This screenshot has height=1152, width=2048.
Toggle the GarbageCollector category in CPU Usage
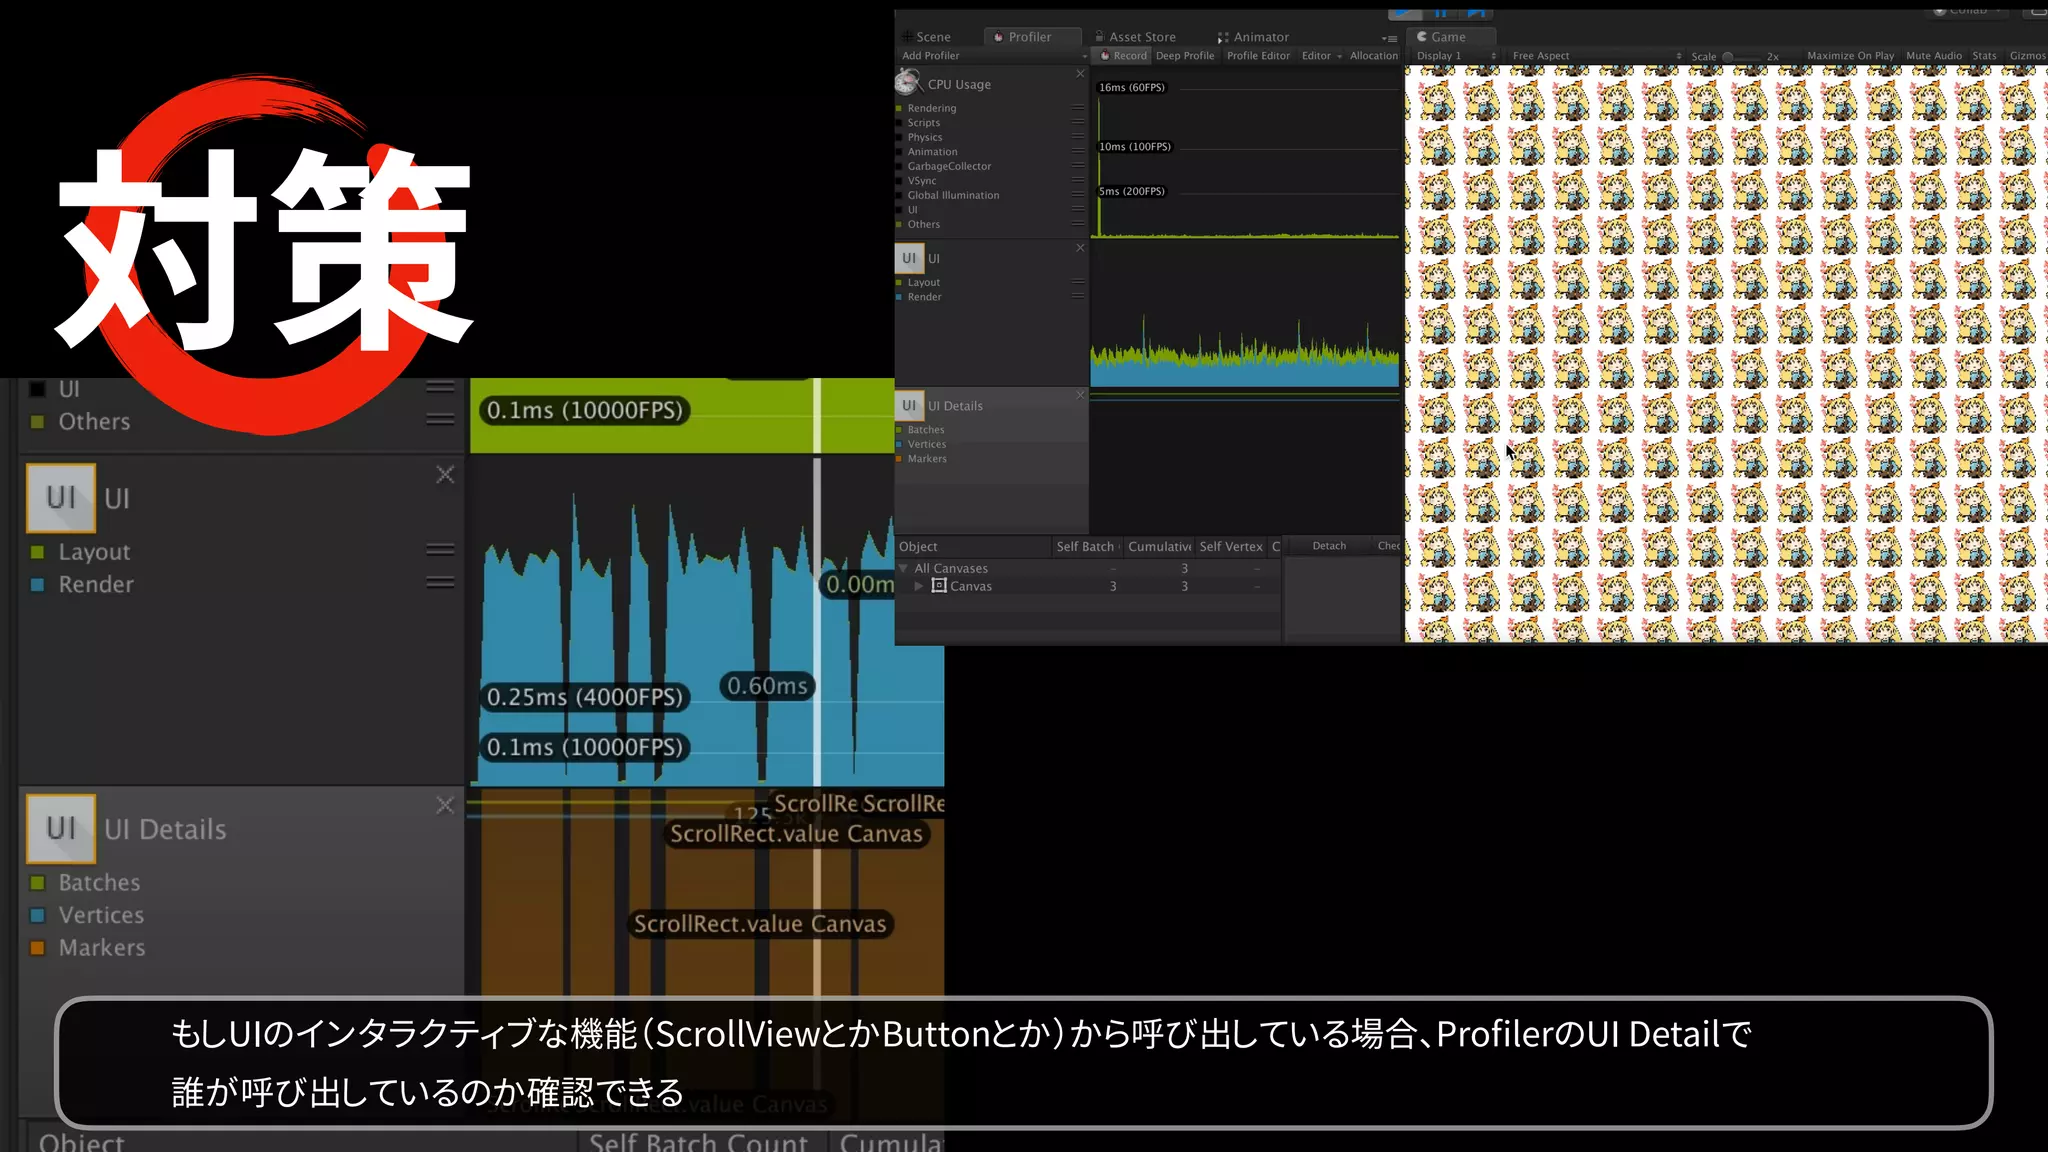[x=900, y=166]
